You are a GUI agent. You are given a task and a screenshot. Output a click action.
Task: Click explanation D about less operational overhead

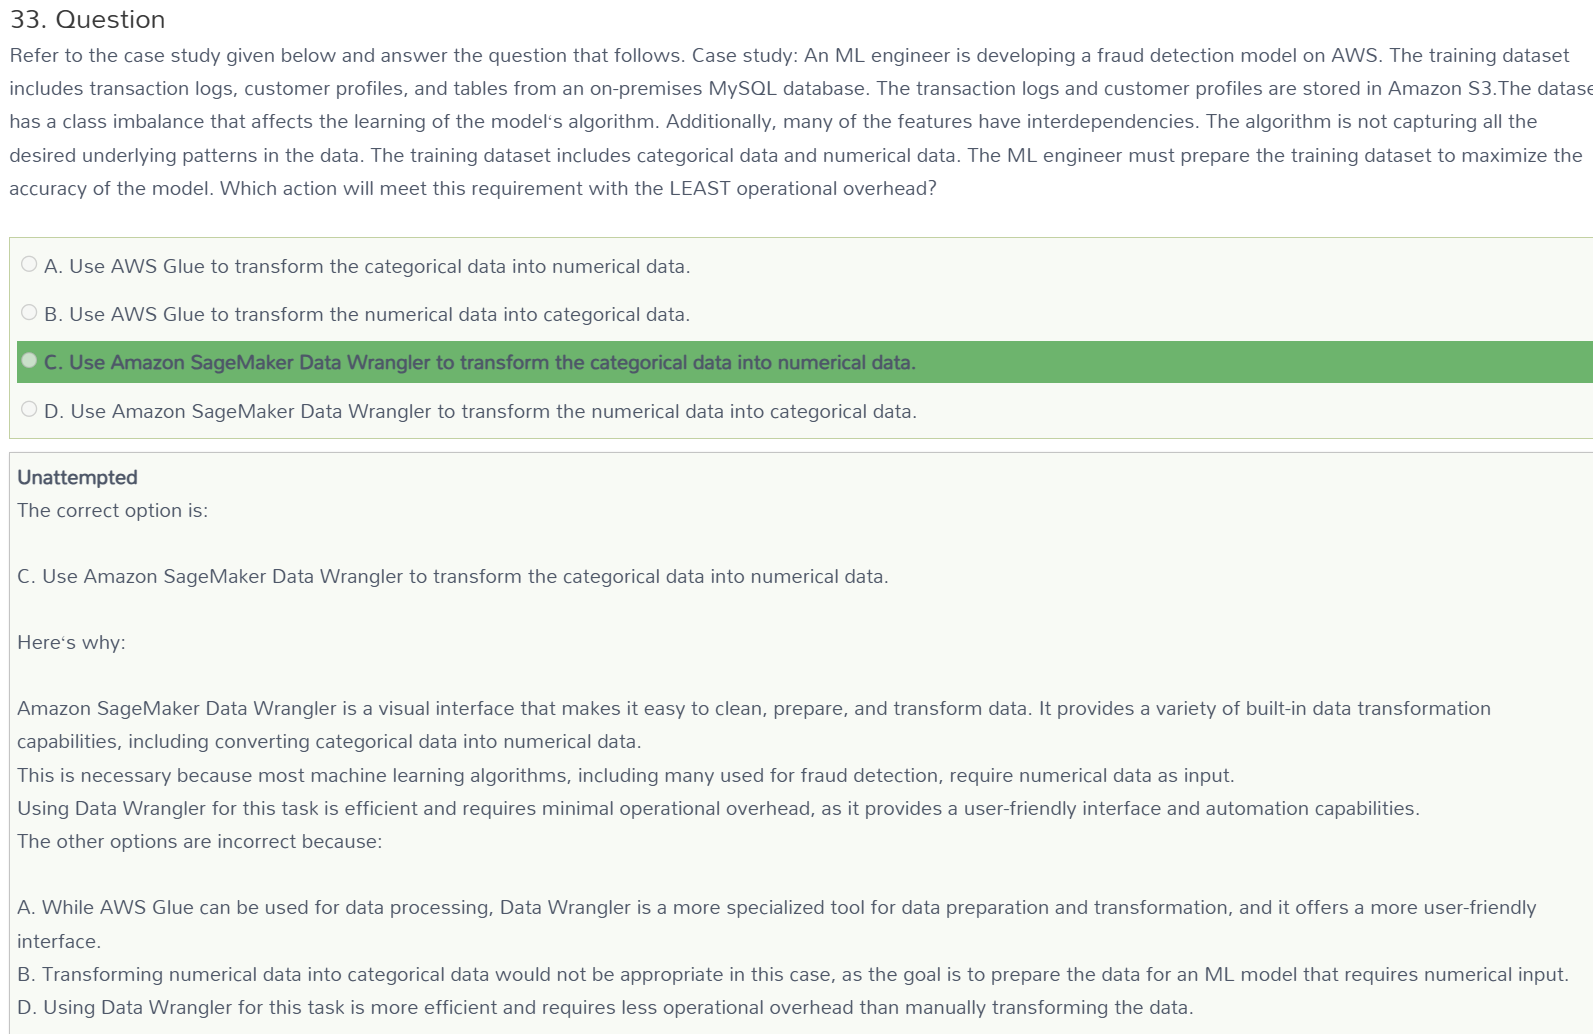coord(605,1007)
